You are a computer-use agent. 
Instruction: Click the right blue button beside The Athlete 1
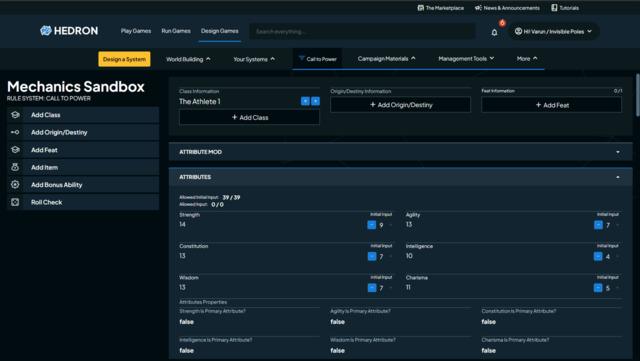(316, 101)
